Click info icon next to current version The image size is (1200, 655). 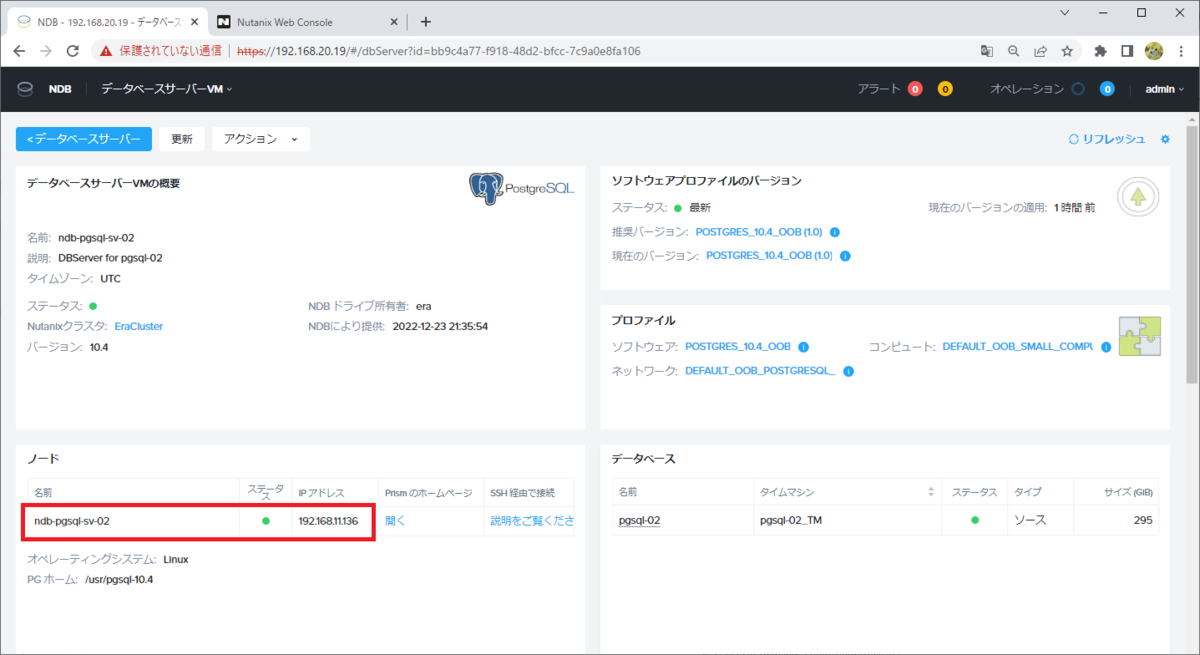click(845, 256)
